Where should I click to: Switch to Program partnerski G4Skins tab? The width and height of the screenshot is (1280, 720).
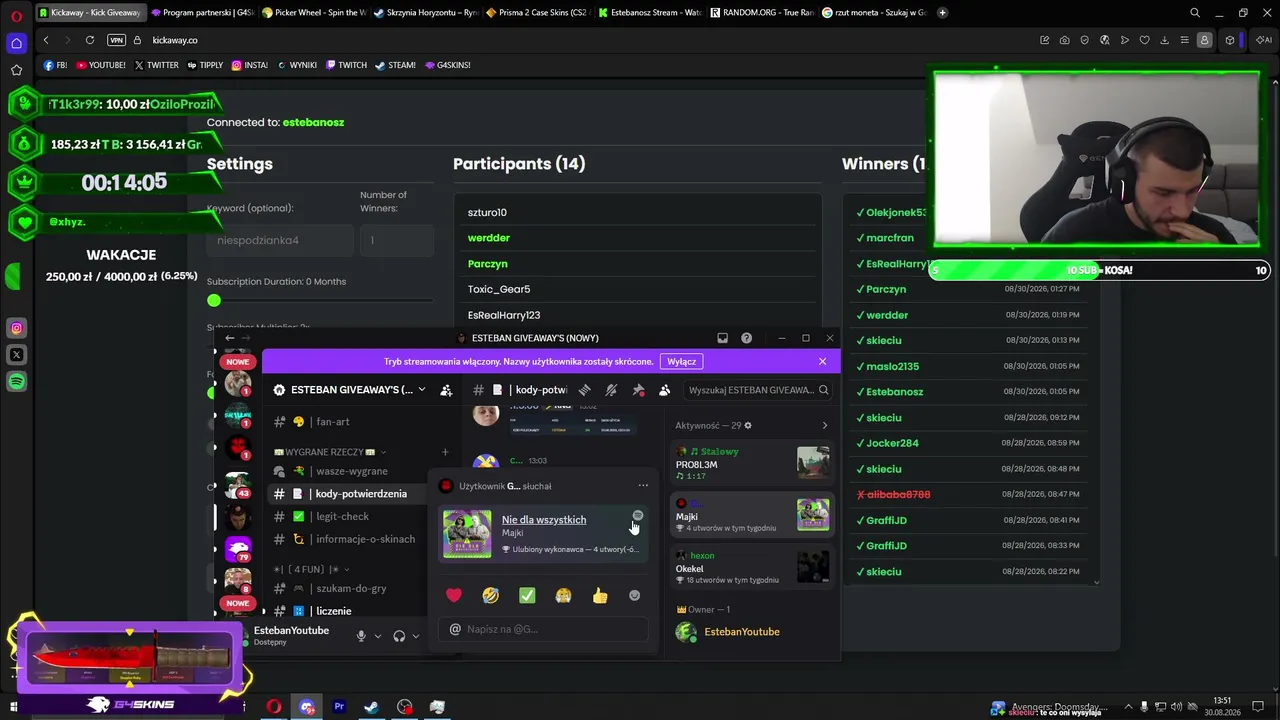tap(201, 13)
